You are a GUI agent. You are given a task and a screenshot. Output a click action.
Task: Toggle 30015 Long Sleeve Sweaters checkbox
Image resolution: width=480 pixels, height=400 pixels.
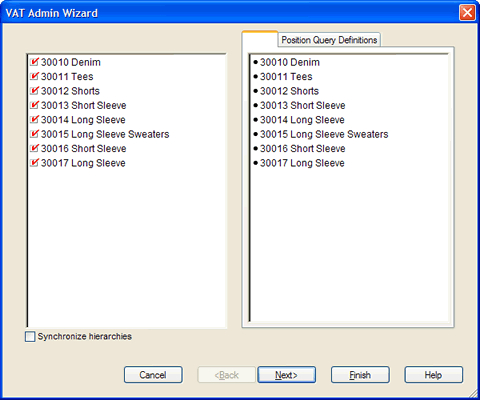click(x=34, y=134)
